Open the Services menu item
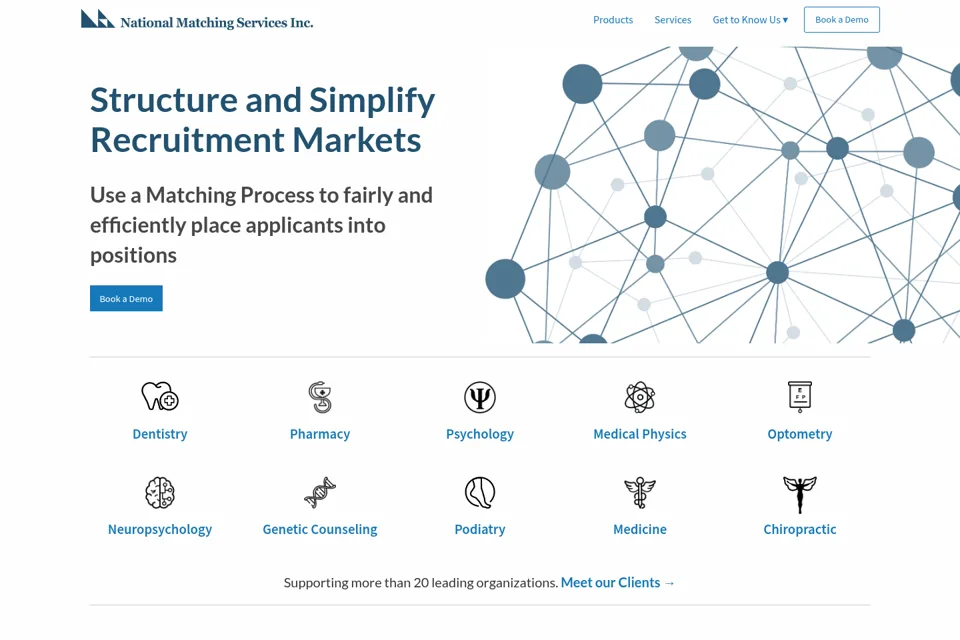This screenshot has height=640, width=960. pyautogui.click(x=673, y=20)
